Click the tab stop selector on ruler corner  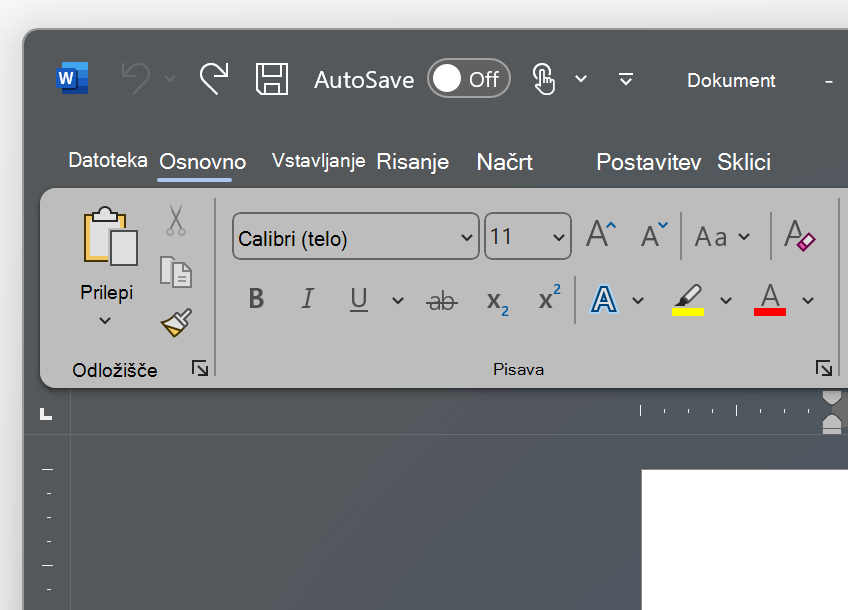47,414
